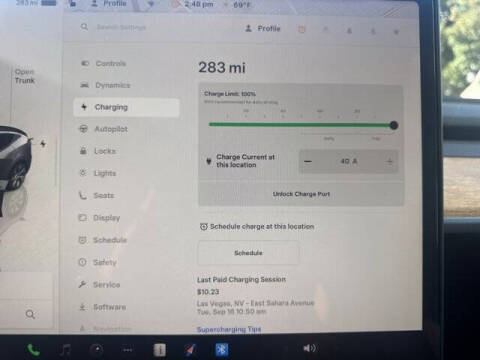Tap the lock icon in top status bar
The width and height of the screenshot is (480, 360).
[x=73, y=4]
